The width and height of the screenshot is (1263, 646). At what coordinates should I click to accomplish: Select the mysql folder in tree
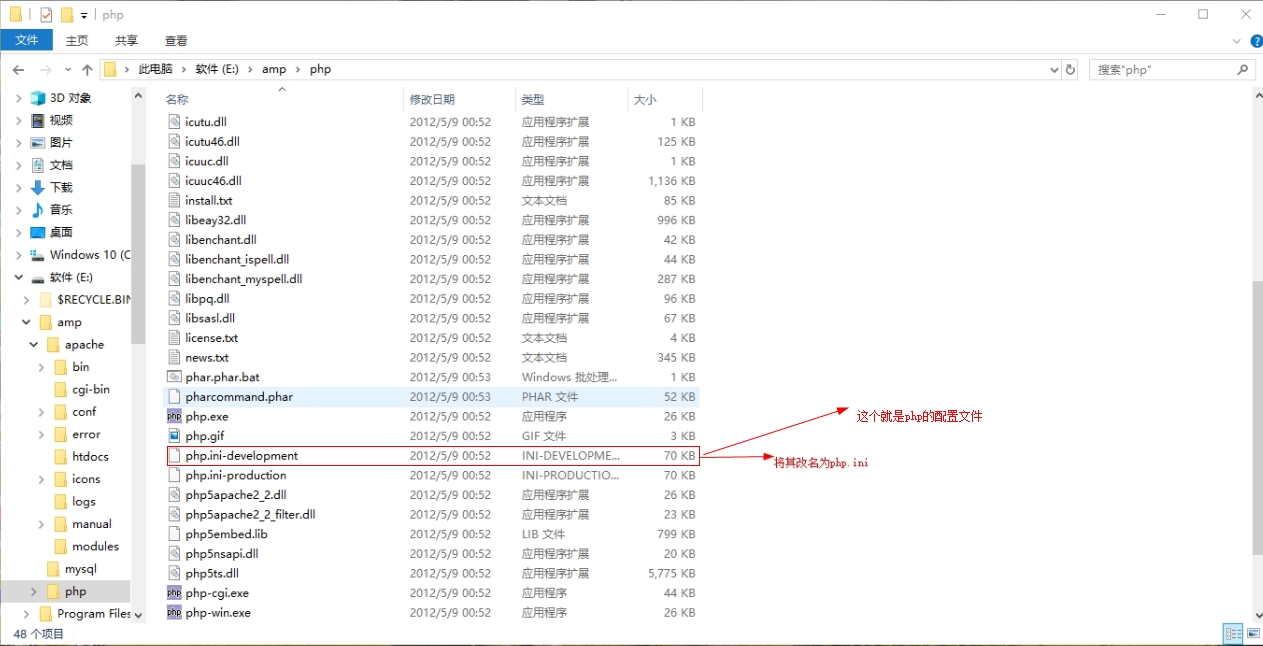81,569
